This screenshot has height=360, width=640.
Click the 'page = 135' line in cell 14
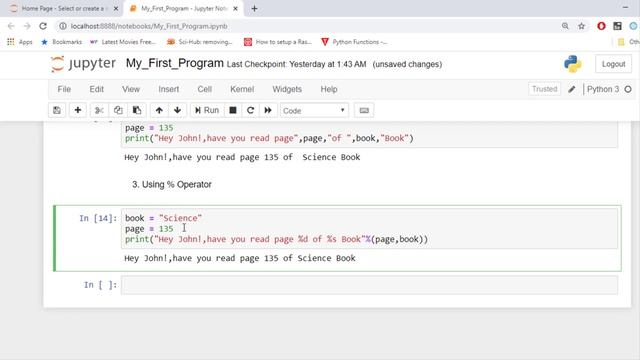pyautogui.click(x=149, y=229)
